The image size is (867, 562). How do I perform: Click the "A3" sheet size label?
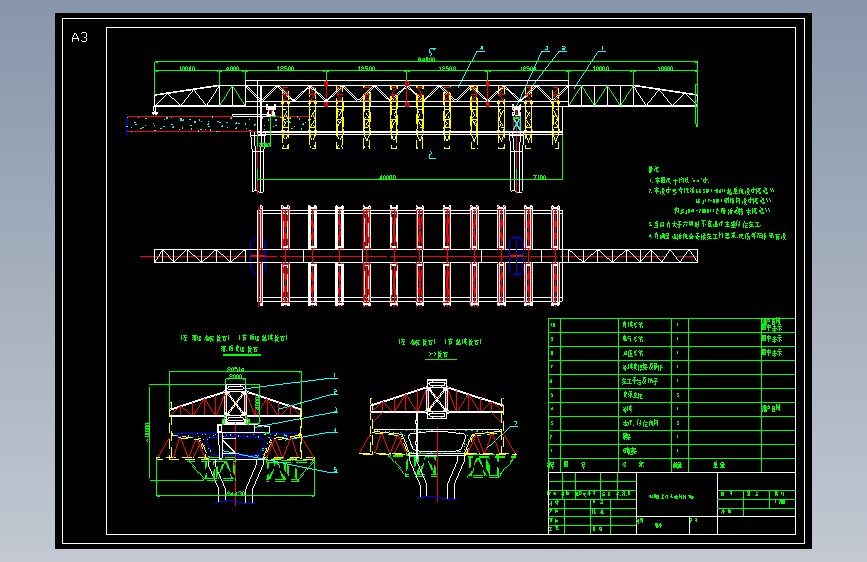tap(80, 38)
